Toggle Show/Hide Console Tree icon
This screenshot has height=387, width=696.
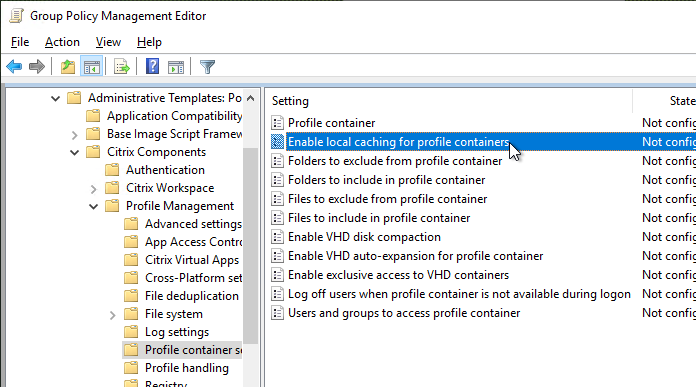(x=91, y=67)
